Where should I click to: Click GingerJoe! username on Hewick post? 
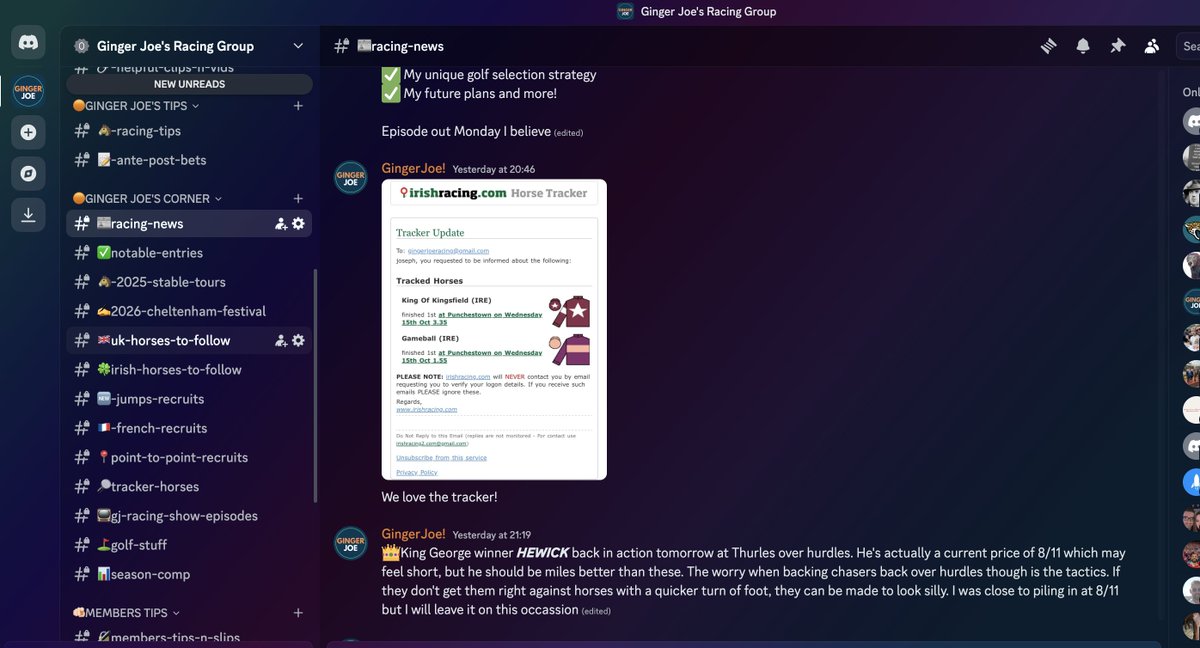[413, 534]
